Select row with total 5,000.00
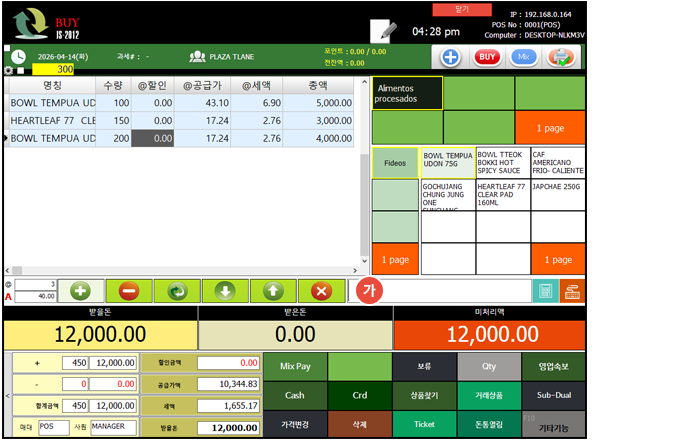The width and height of the screenshot is (680, 444). tap(181, 103)
